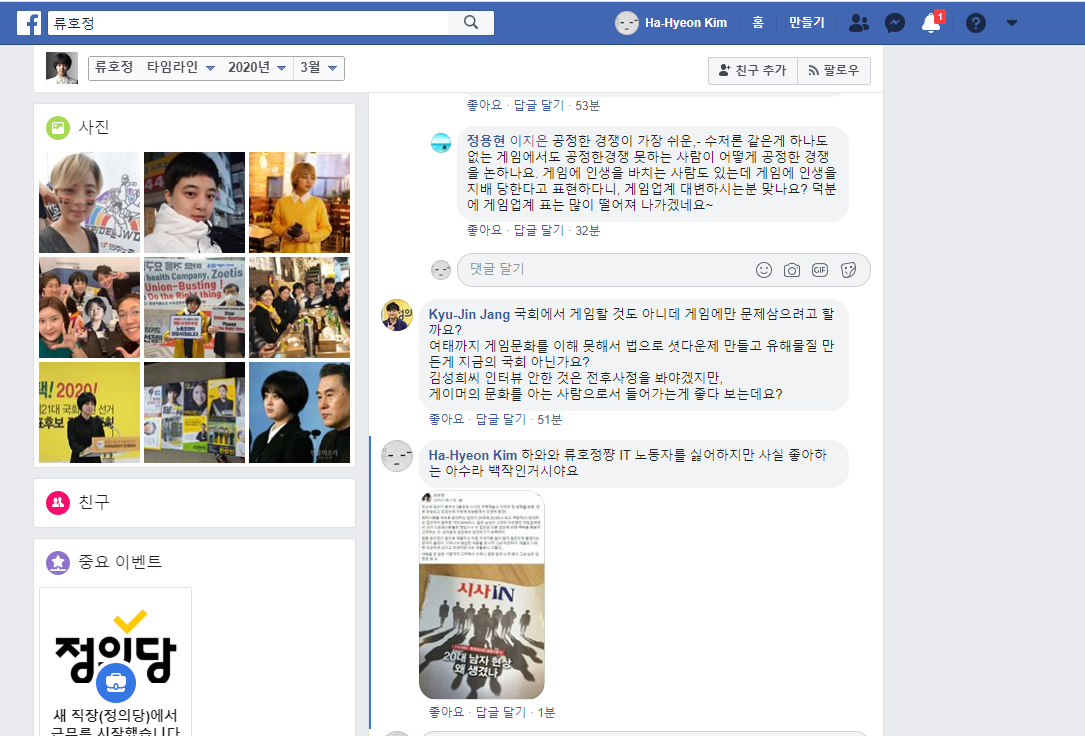Screen dimensions: 1085x736
Task: Open the help question mark icon
Action: (975, 23)
